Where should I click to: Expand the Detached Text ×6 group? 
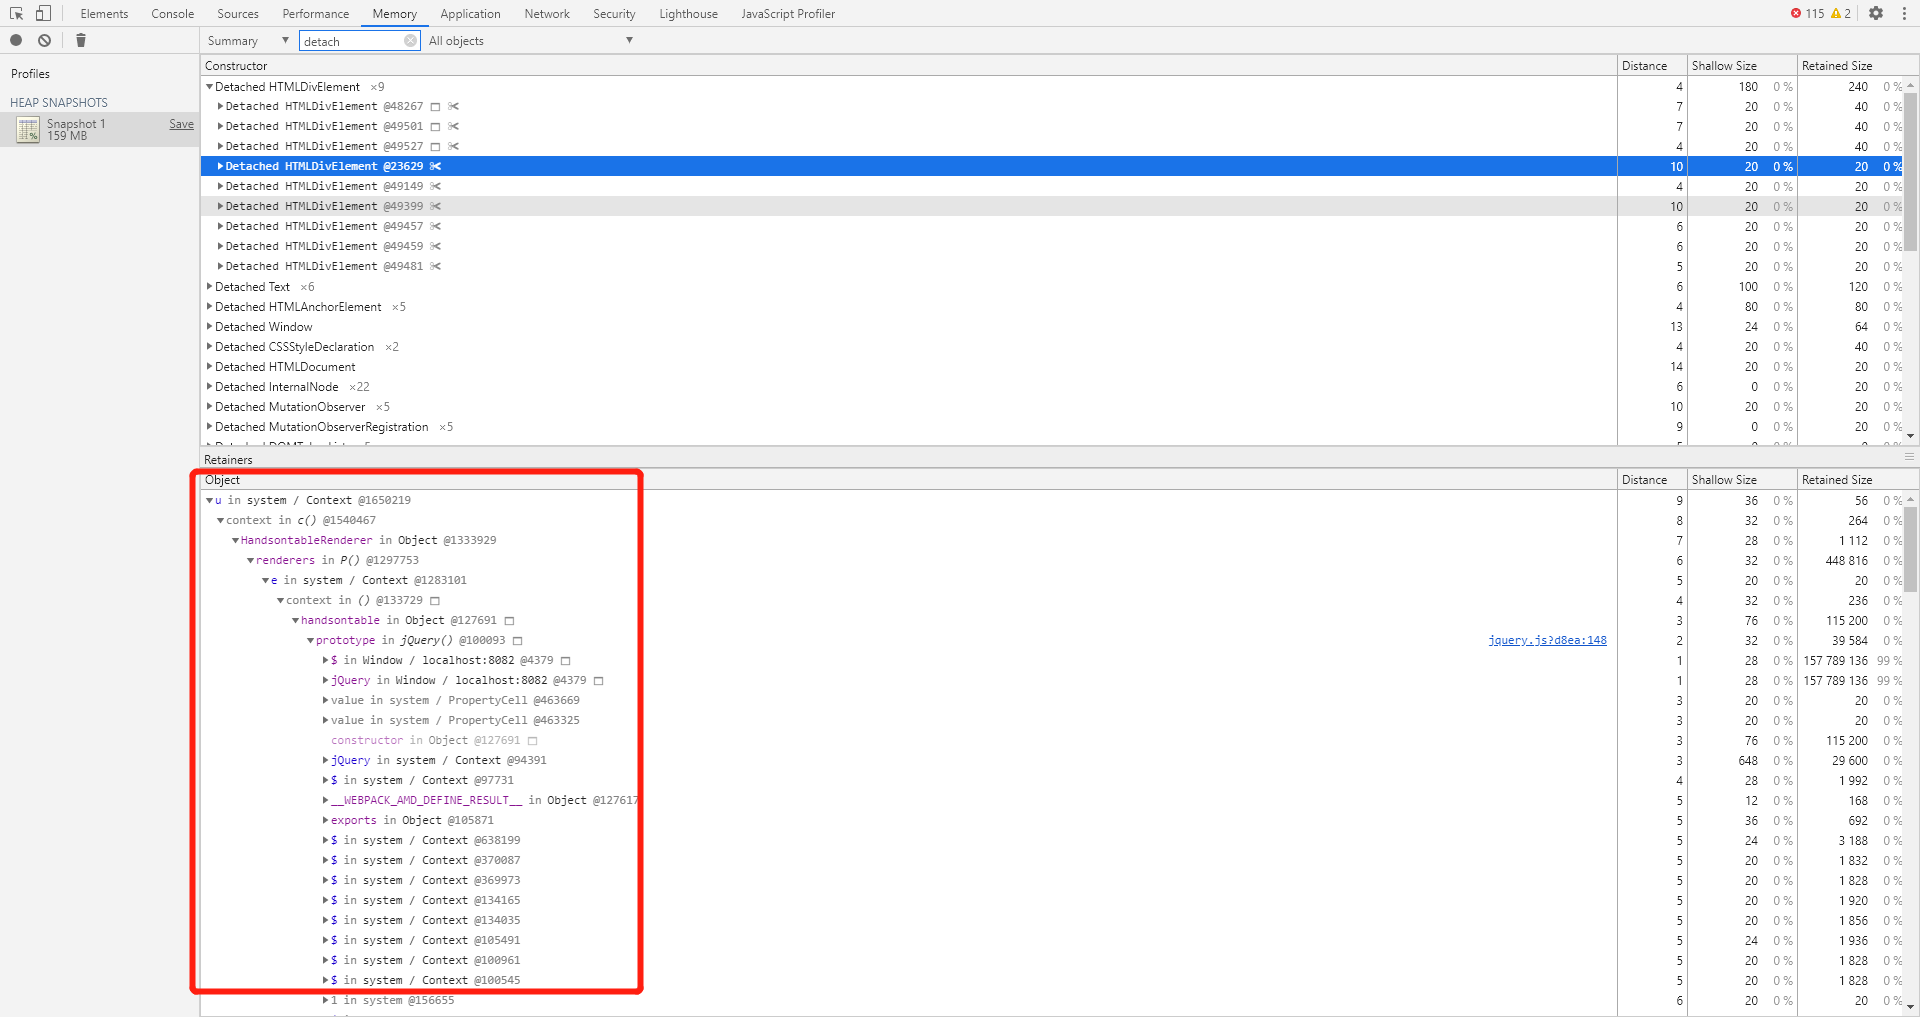point(210,287)
